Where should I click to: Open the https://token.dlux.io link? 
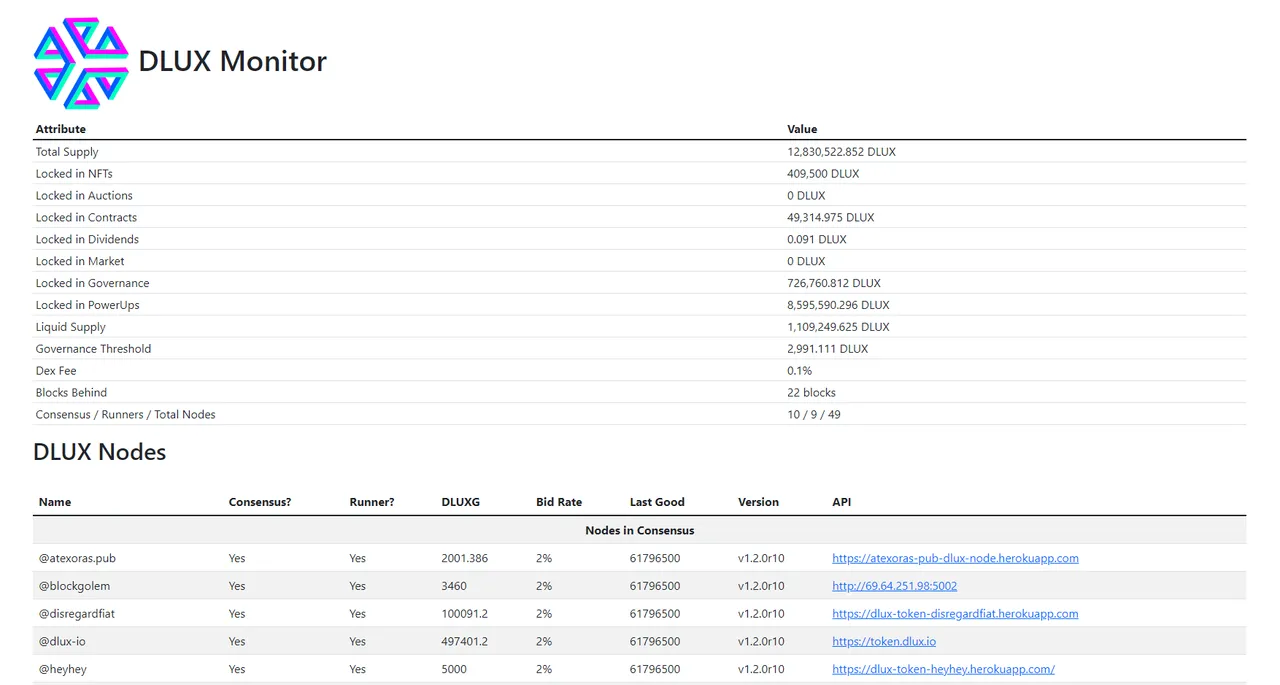coord(884,642)
